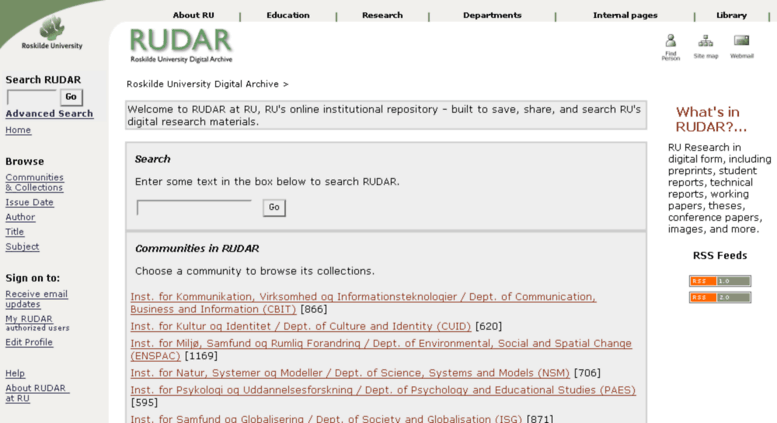This screenshot has width=777, height=423.
Task: Click the "What's in RUDAR?..." heading
Action: pyautogui.click(x=711, y=119)
